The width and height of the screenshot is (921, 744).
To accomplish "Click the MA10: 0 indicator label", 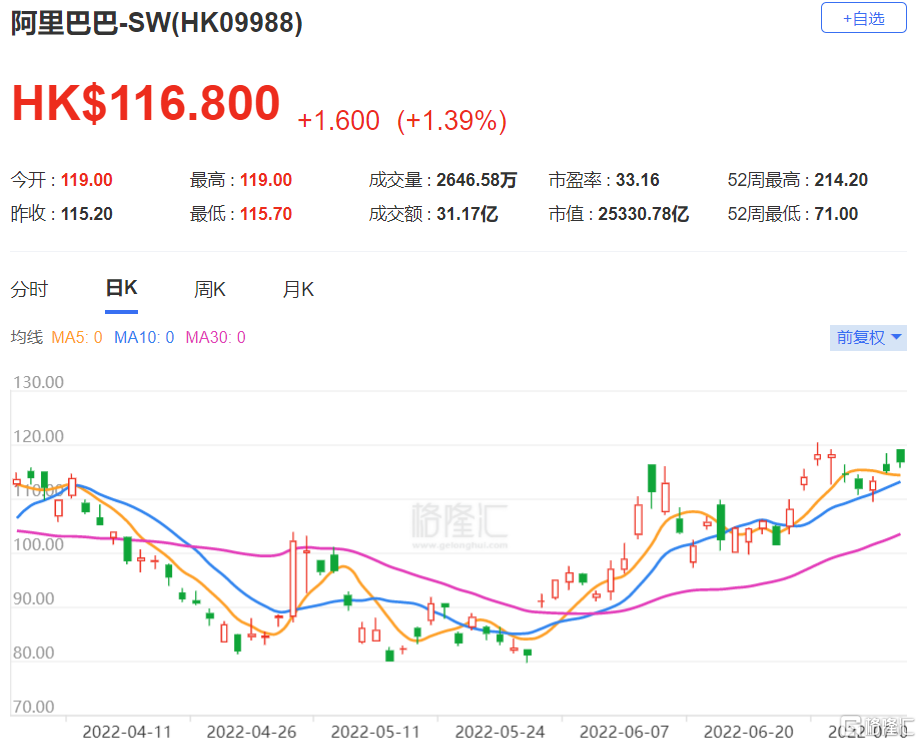I will 144,338.
